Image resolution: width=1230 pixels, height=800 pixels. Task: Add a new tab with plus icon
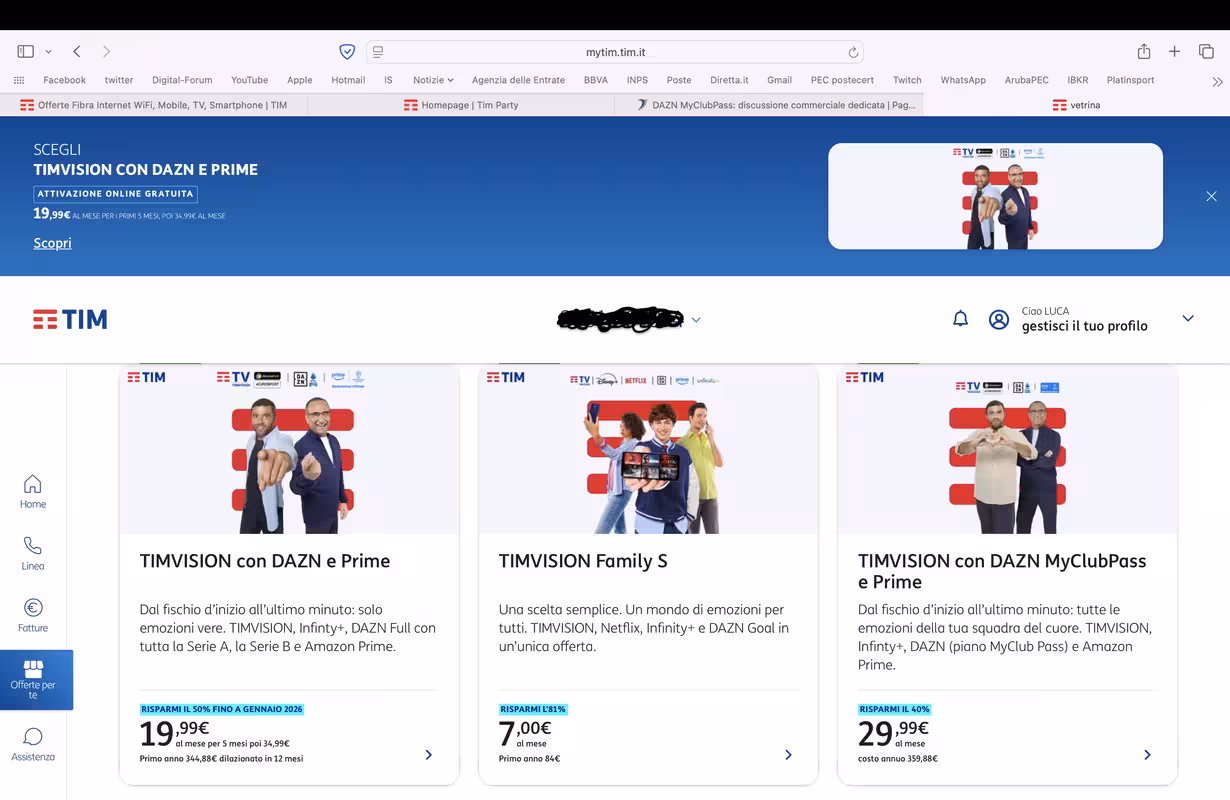[1175, 51]
